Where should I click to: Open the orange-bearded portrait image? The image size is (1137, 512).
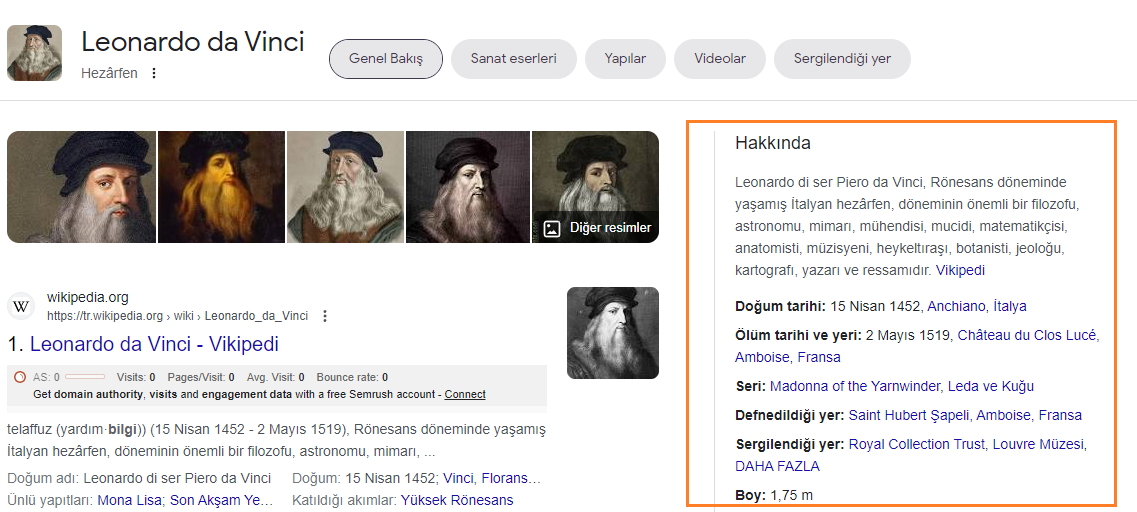pyautogui.click(x=221, y=186)
